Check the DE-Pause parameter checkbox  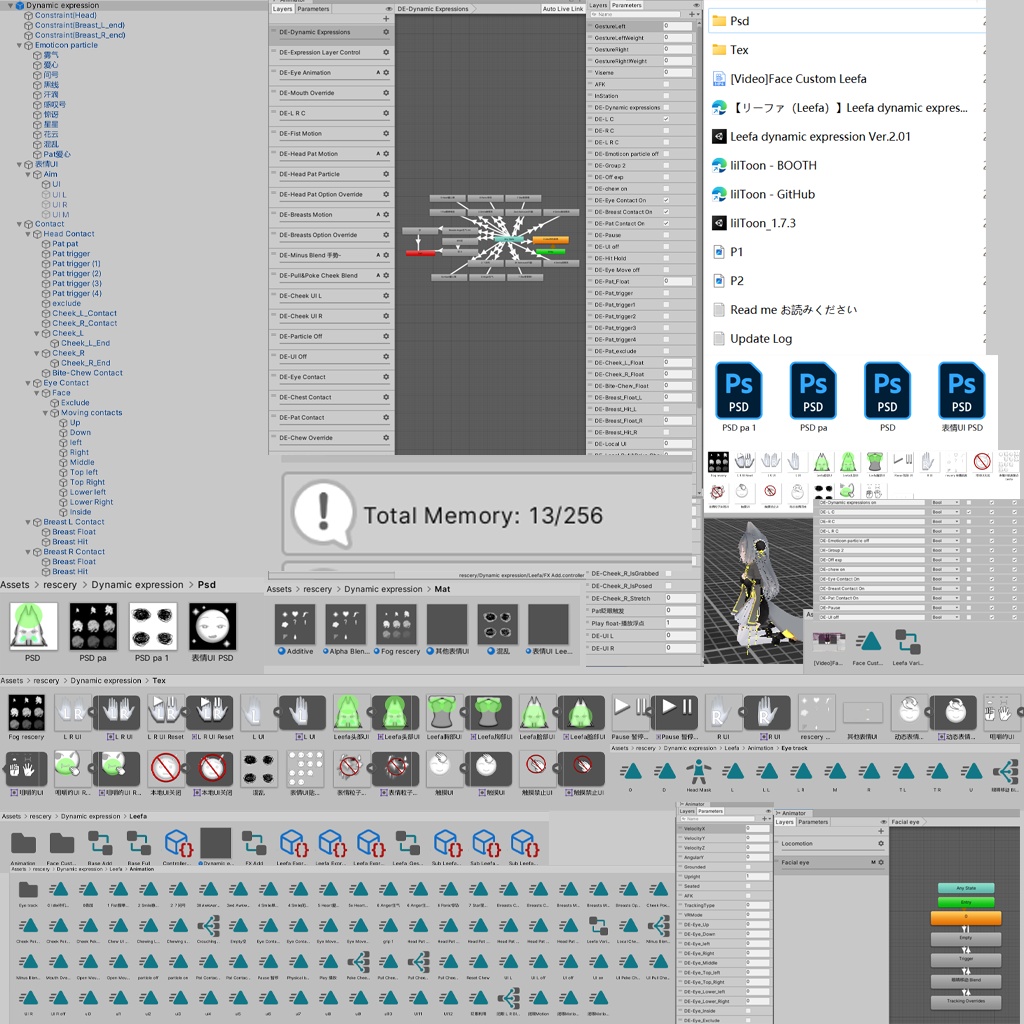[x=665, y=235]
